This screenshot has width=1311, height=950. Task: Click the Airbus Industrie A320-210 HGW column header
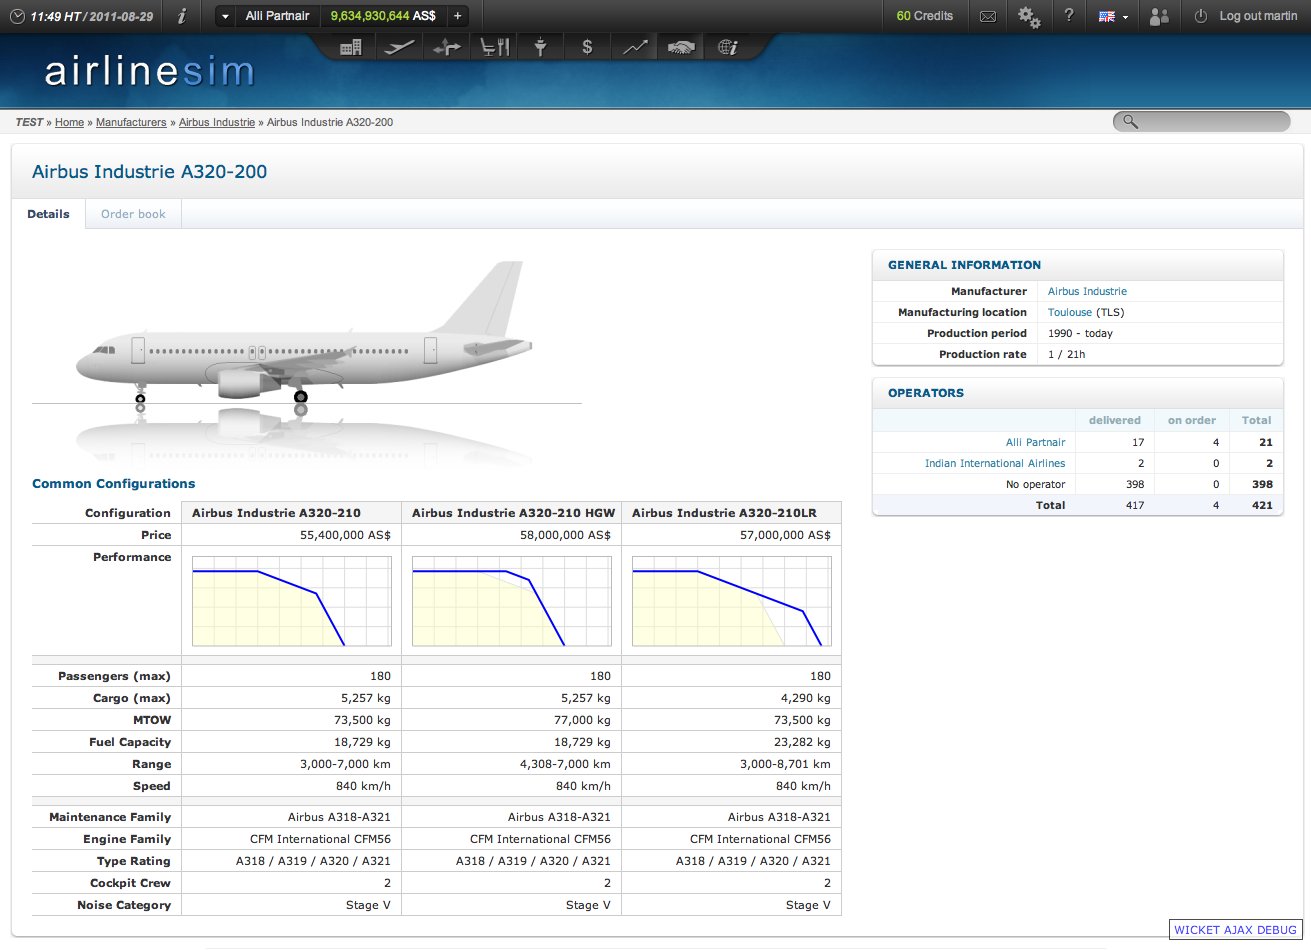513,513
